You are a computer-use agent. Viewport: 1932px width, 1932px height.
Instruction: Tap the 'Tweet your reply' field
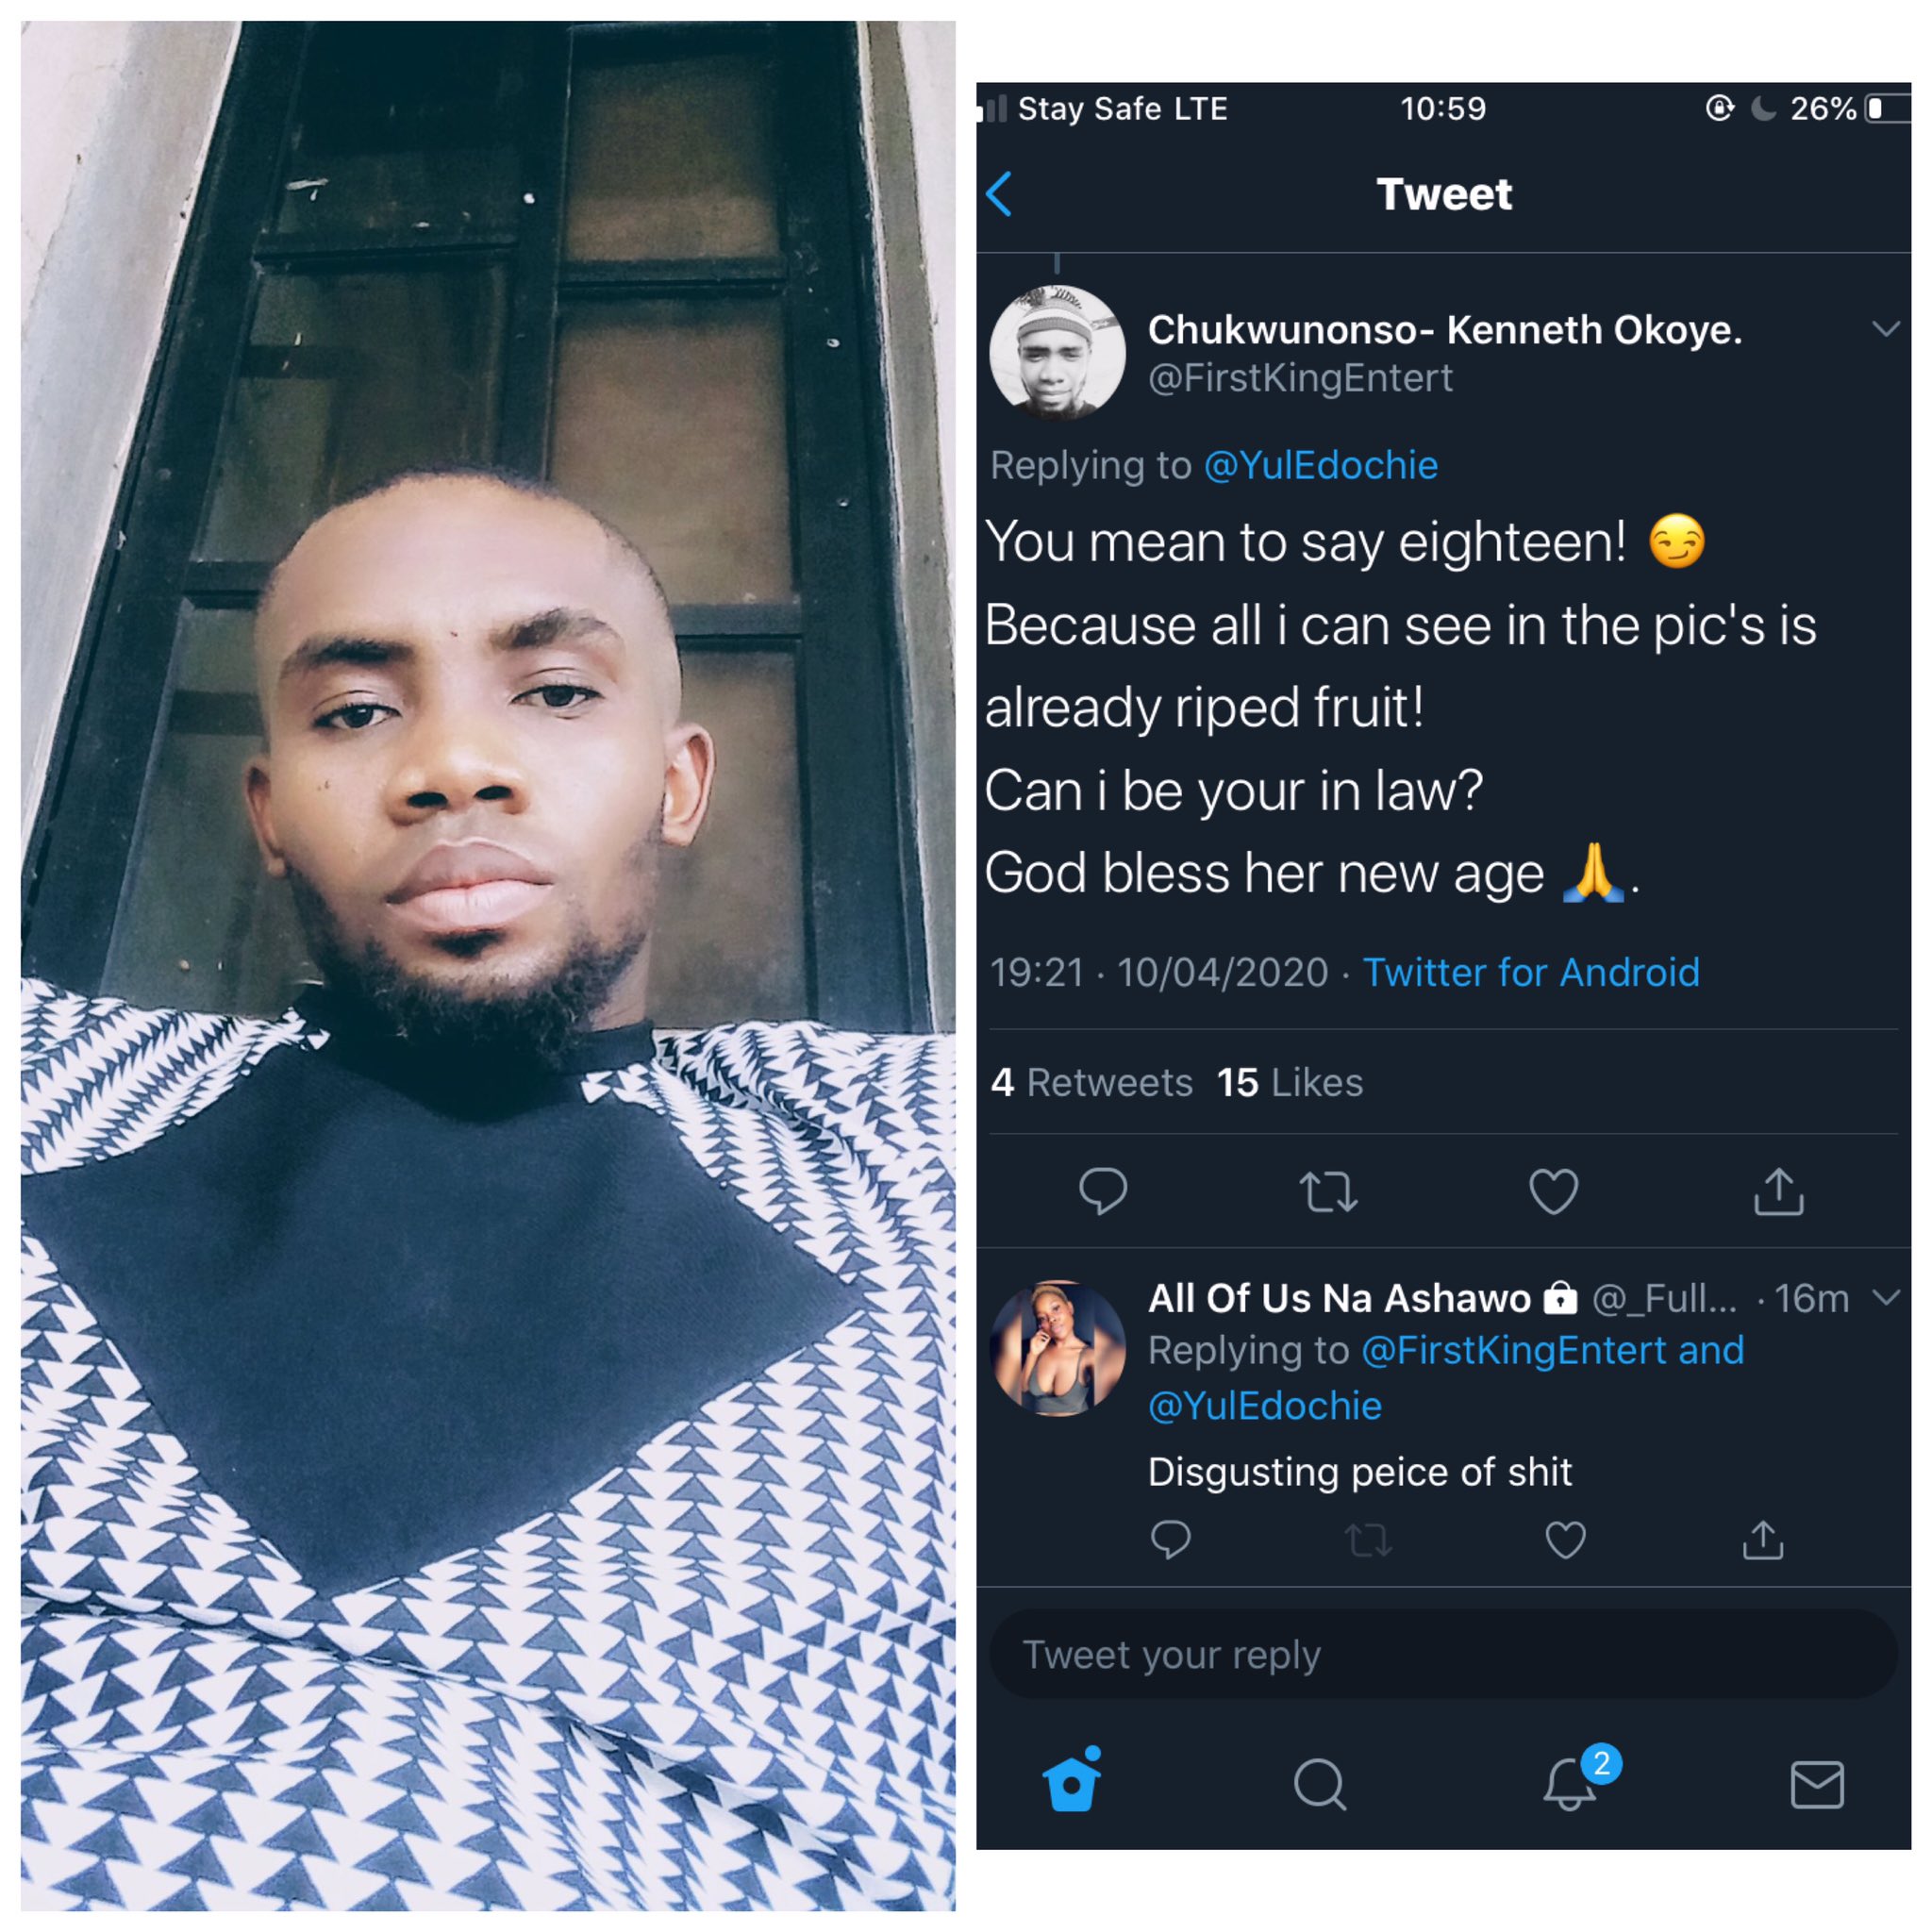pos(1443,1655)
